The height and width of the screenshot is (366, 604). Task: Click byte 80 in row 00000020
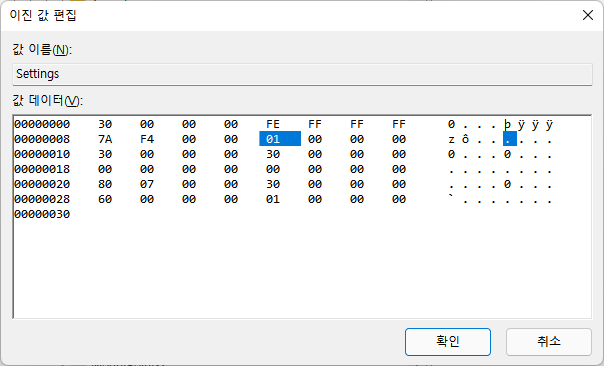(x=105, y=184)
